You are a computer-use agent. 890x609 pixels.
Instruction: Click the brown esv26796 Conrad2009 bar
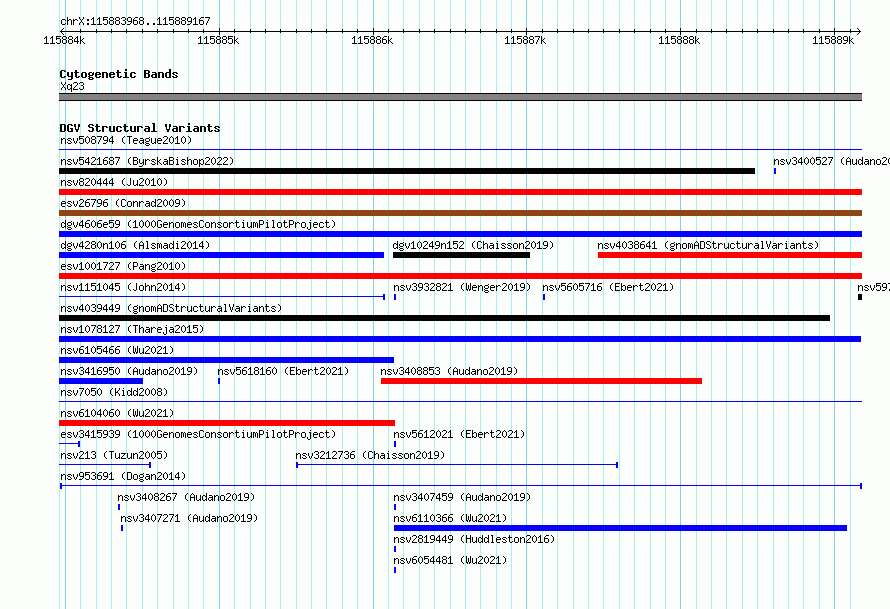(460, 213)
